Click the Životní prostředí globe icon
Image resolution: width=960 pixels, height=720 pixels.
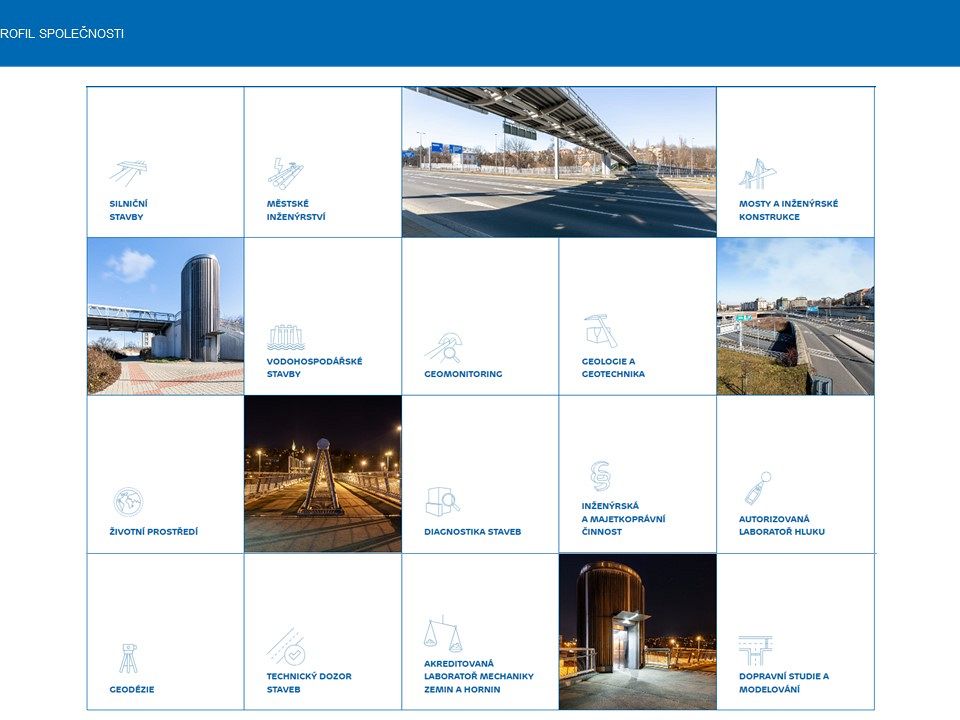tap(128, 502)
